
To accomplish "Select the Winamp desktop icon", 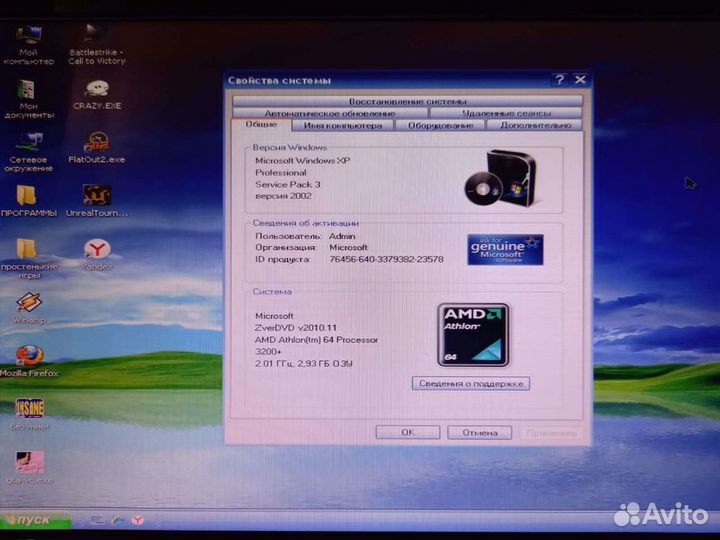I will (29, 309).
